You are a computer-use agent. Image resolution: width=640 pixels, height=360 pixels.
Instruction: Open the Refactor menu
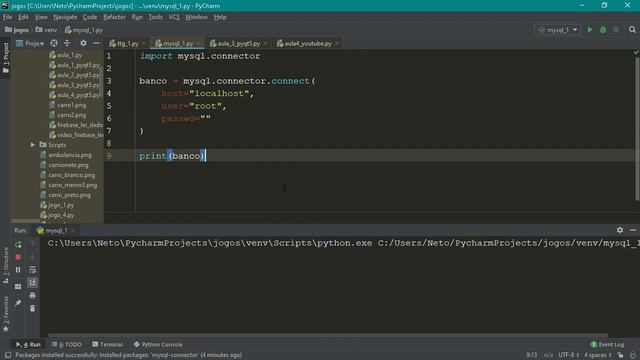point(114,17)
